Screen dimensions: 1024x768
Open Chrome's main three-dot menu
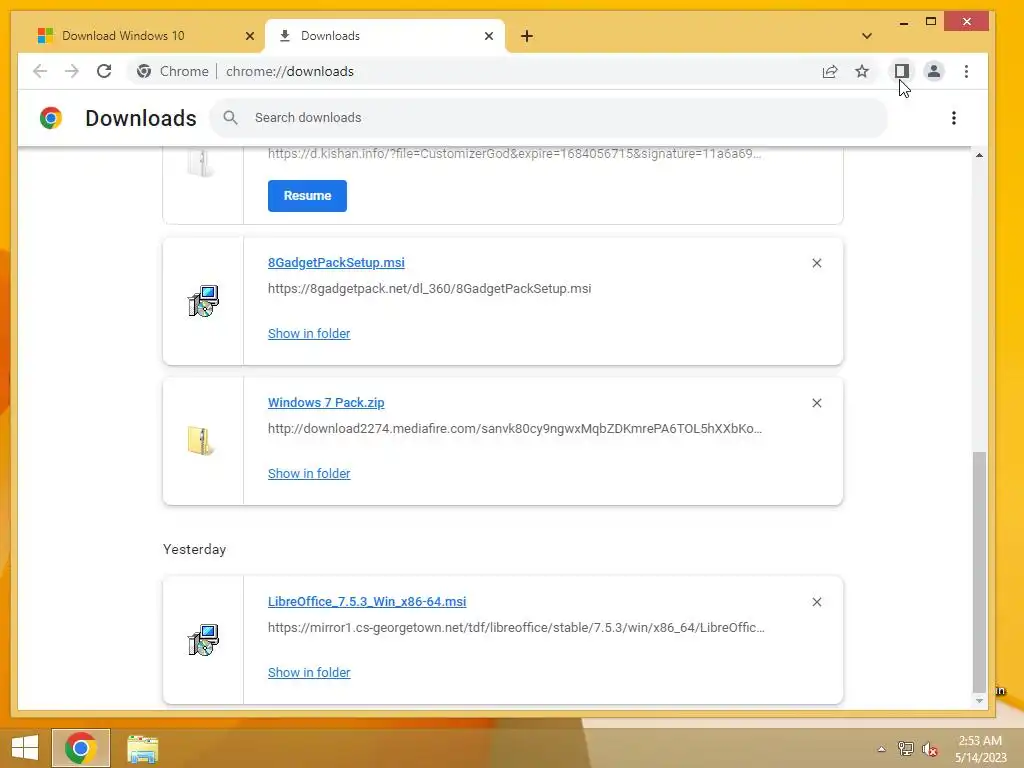coord(967,71)
